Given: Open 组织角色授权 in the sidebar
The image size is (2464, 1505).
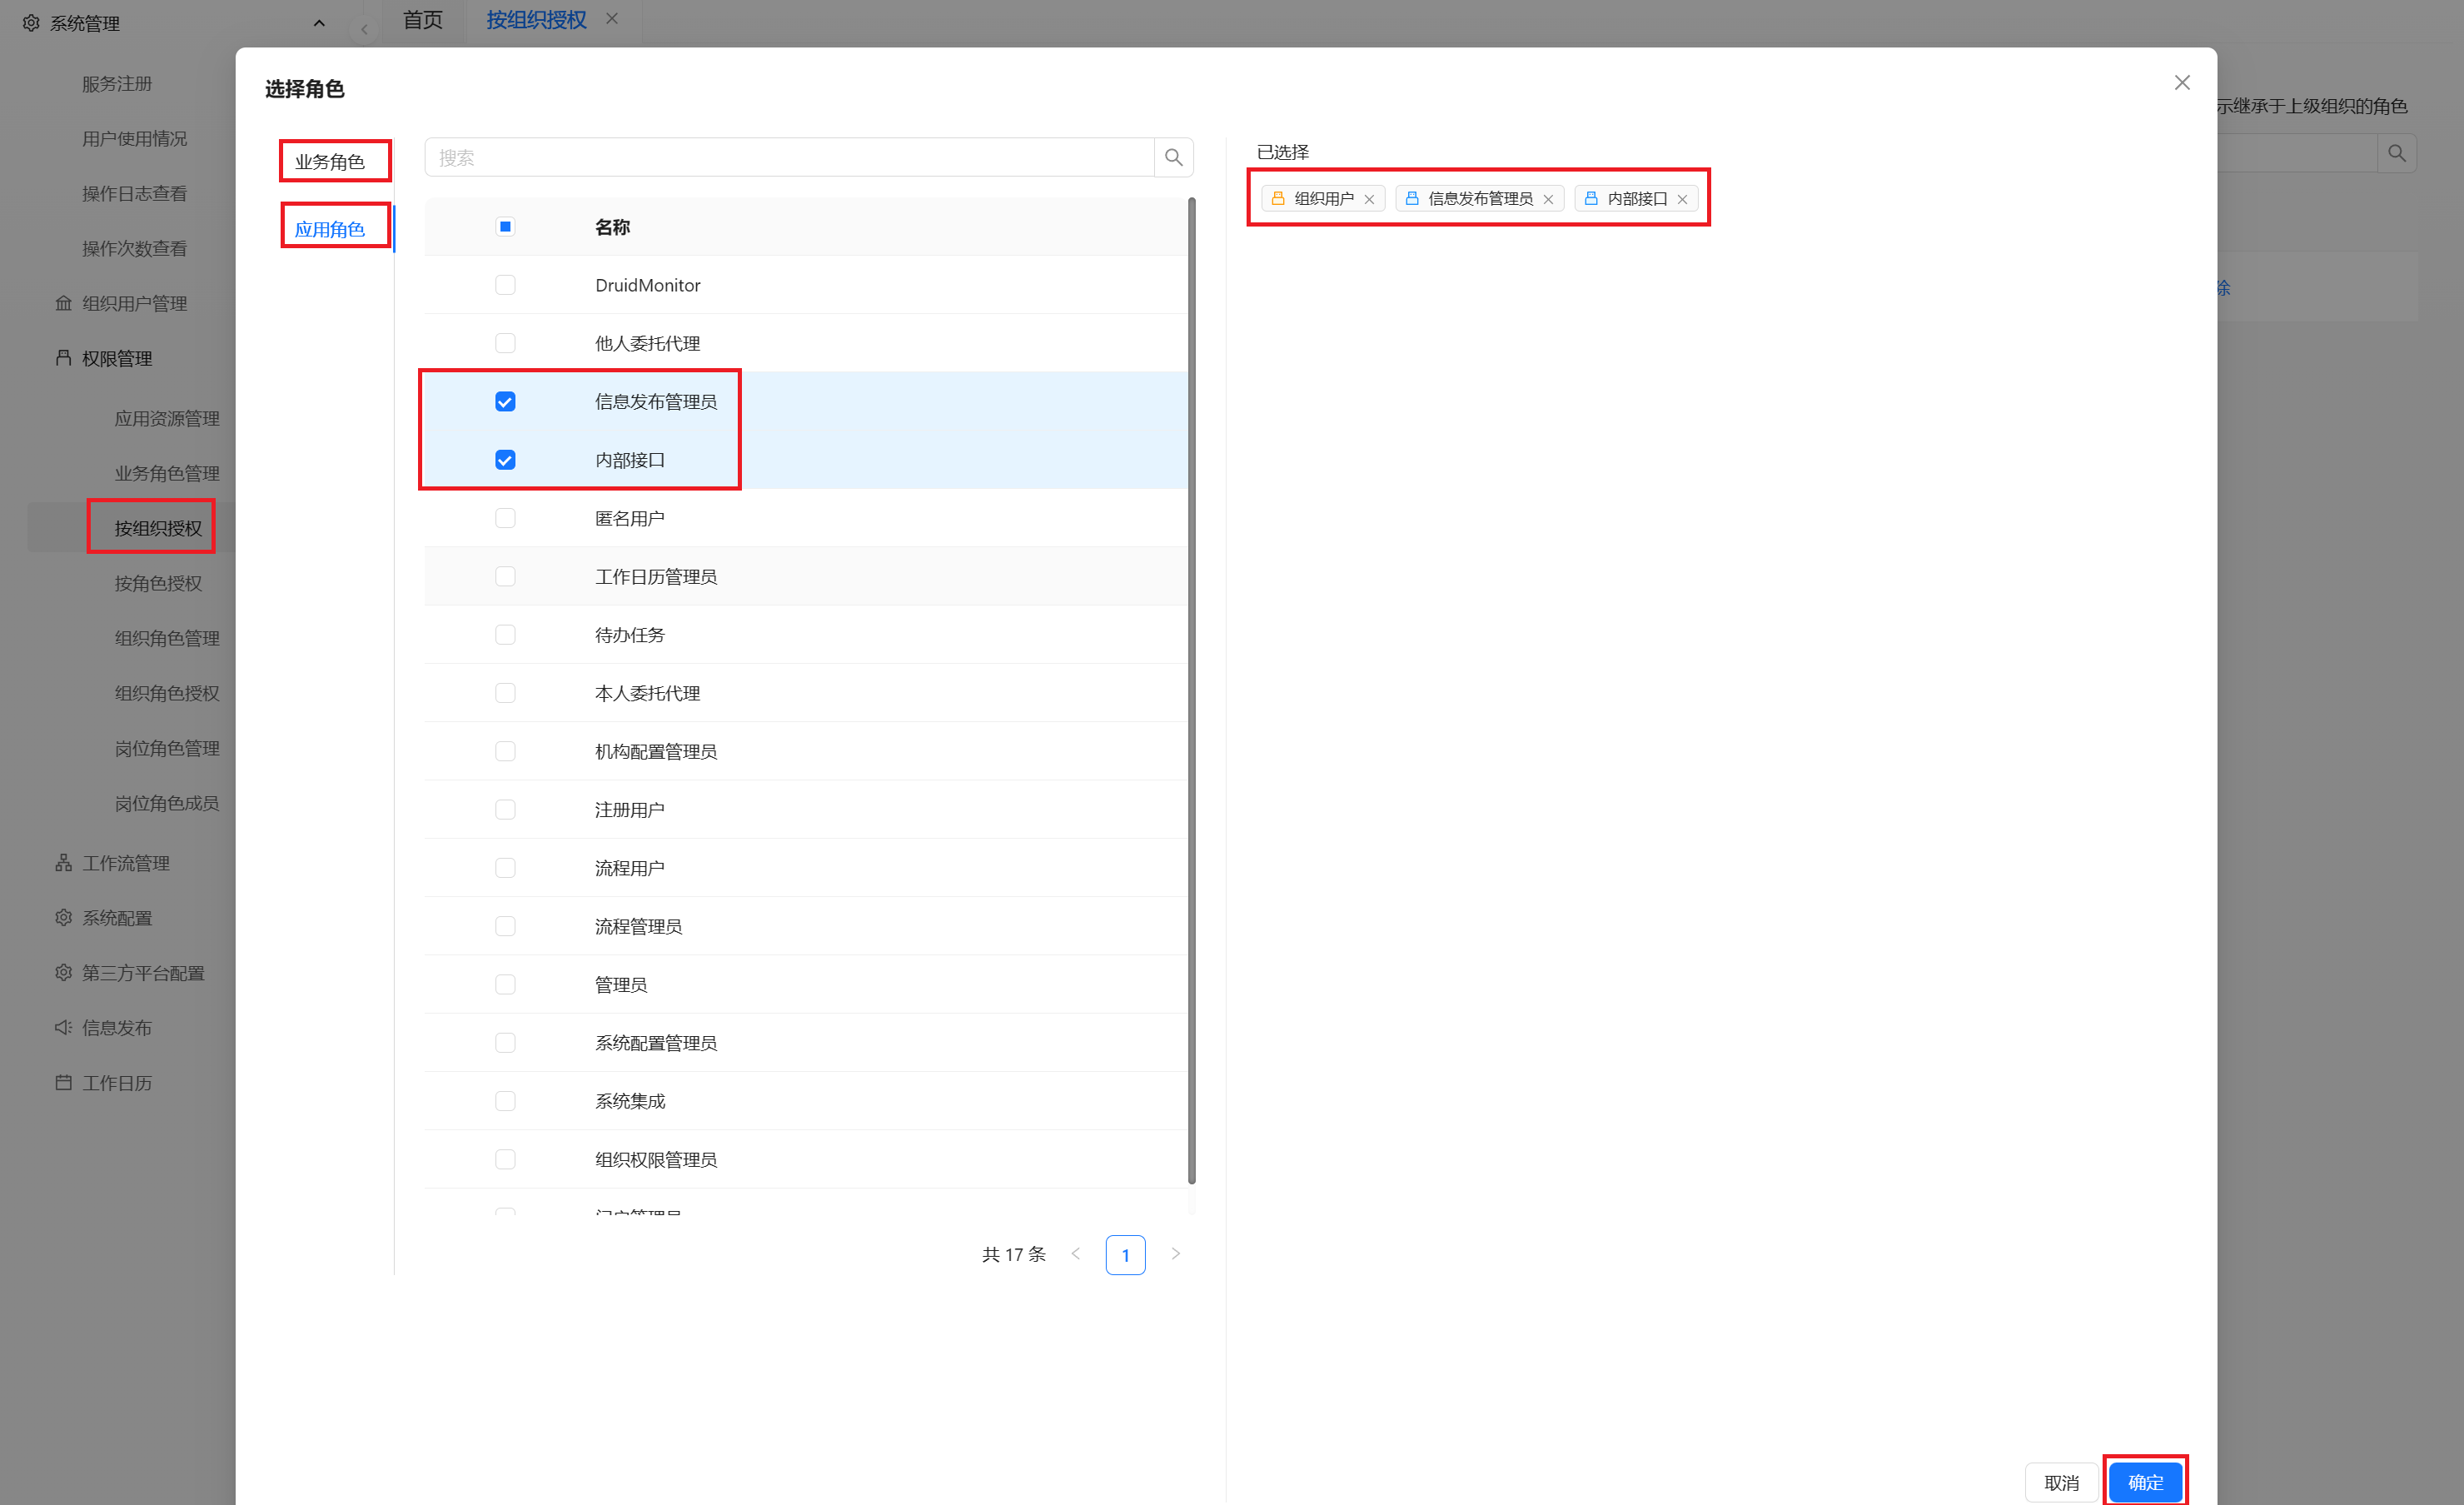Looking at the screenshot, I should [167, 693].
